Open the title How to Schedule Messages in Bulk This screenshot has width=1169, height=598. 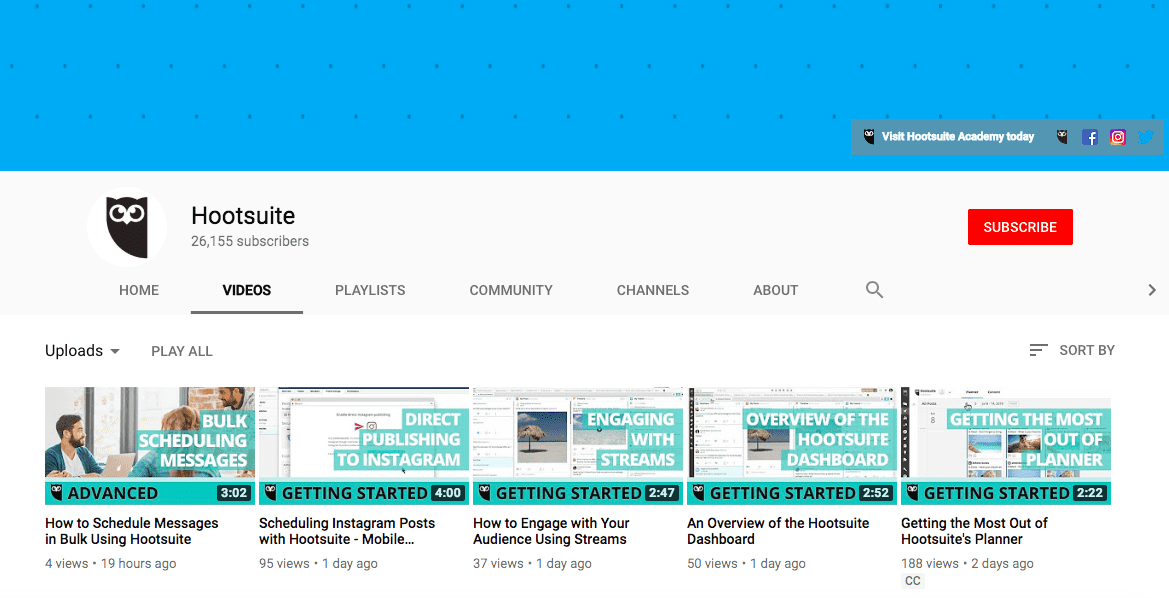pos(132,531)
